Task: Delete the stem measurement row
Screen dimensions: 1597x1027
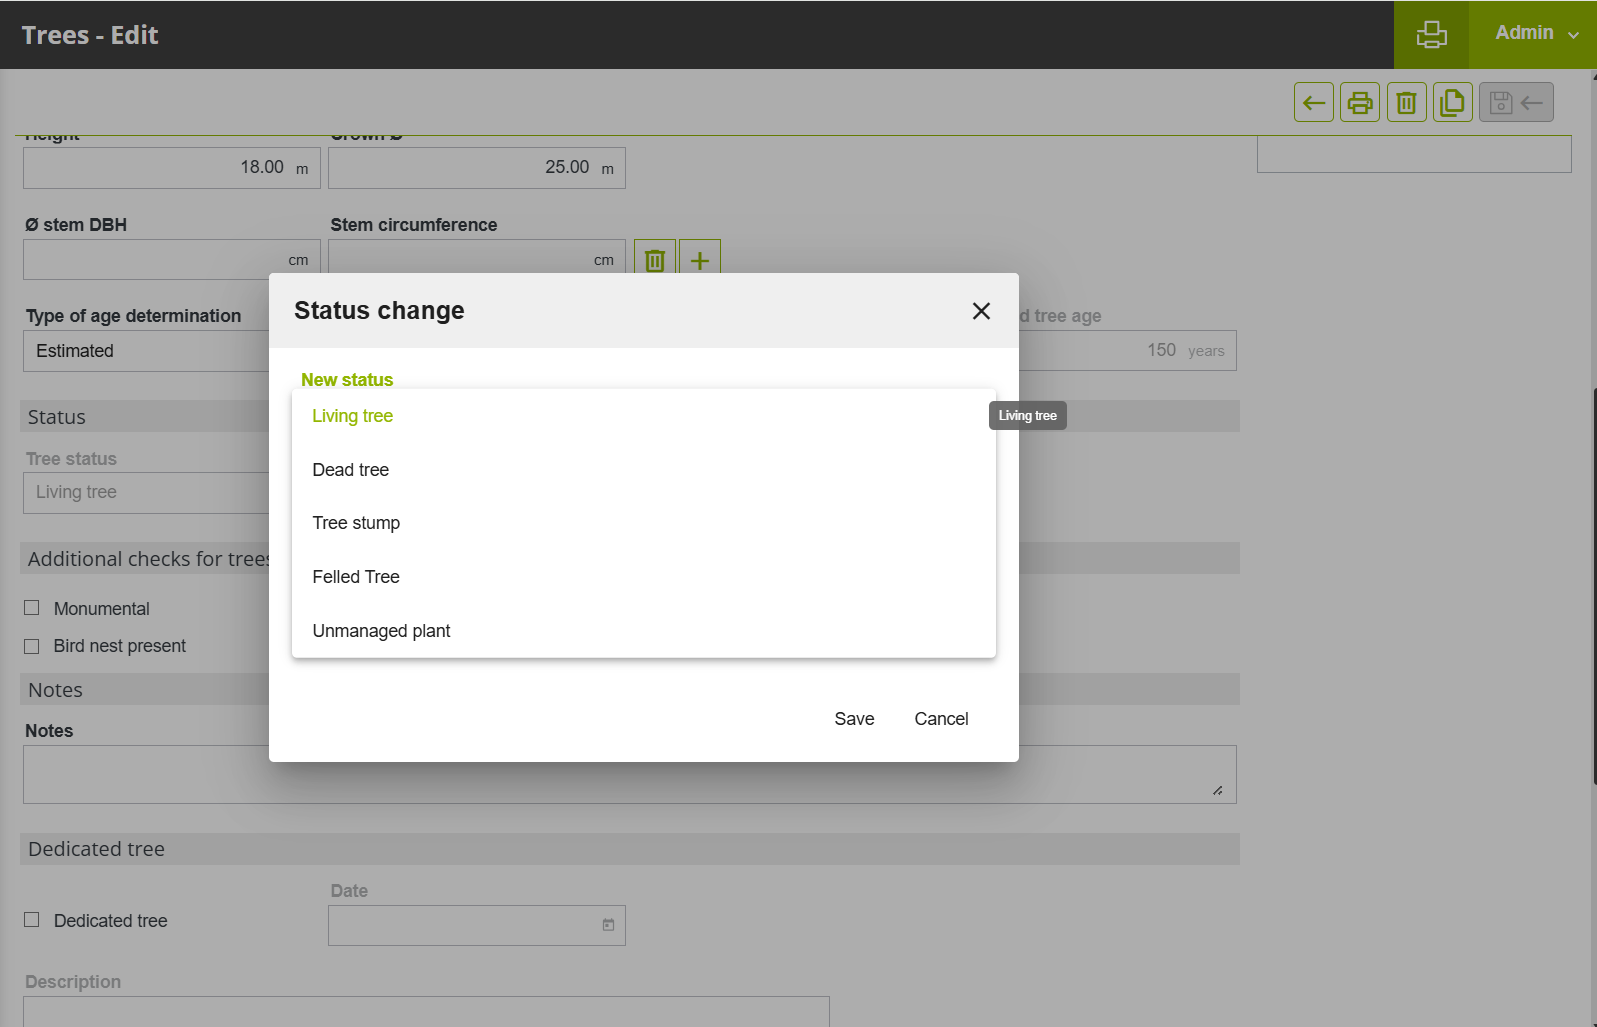Action: click(655, 260)
